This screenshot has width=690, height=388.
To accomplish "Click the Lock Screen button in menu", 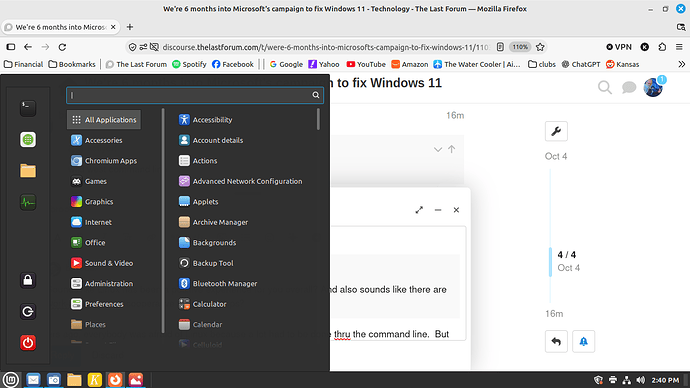I will [x=28, y=280].
